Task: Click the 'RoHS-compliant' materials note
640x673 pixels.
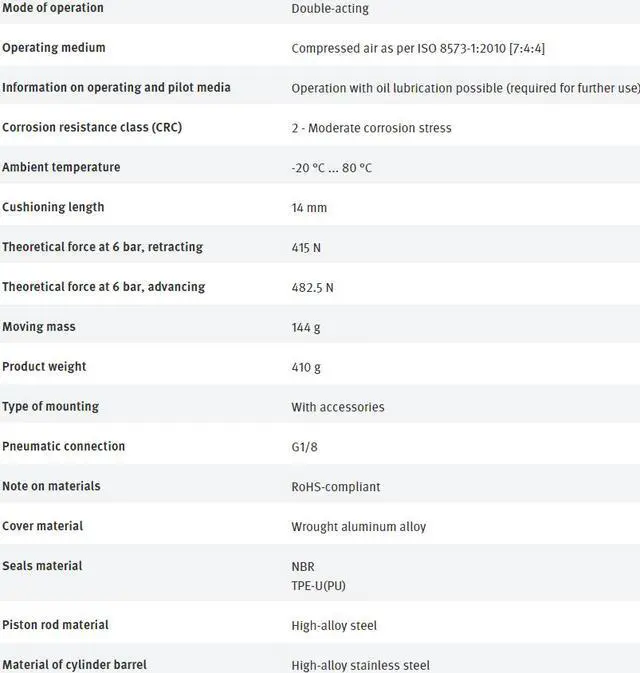Action: click(x=336, y=487)
